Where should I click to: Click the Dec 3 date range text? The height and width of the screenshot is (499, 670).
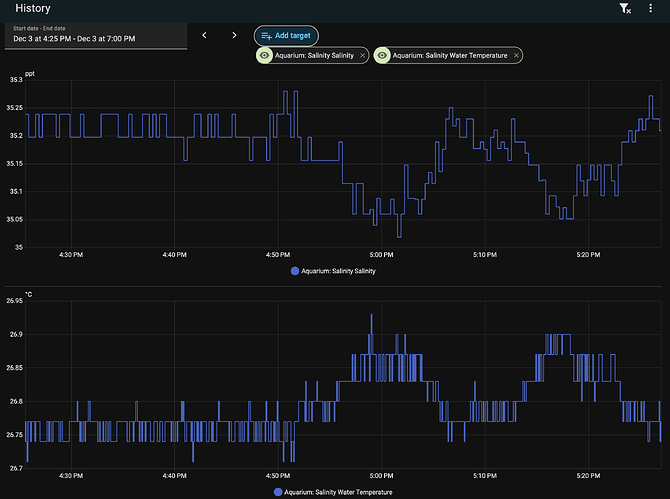tap(75, 39)
